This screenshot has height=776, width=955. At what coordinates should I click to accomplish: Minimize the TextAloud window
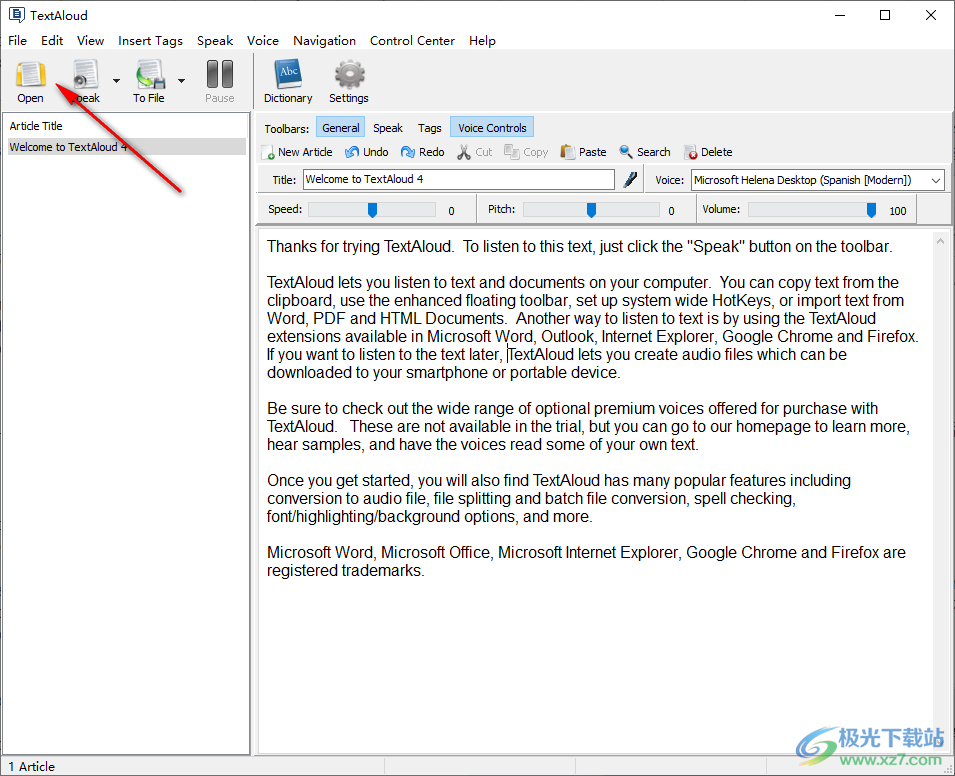point(840,15)
